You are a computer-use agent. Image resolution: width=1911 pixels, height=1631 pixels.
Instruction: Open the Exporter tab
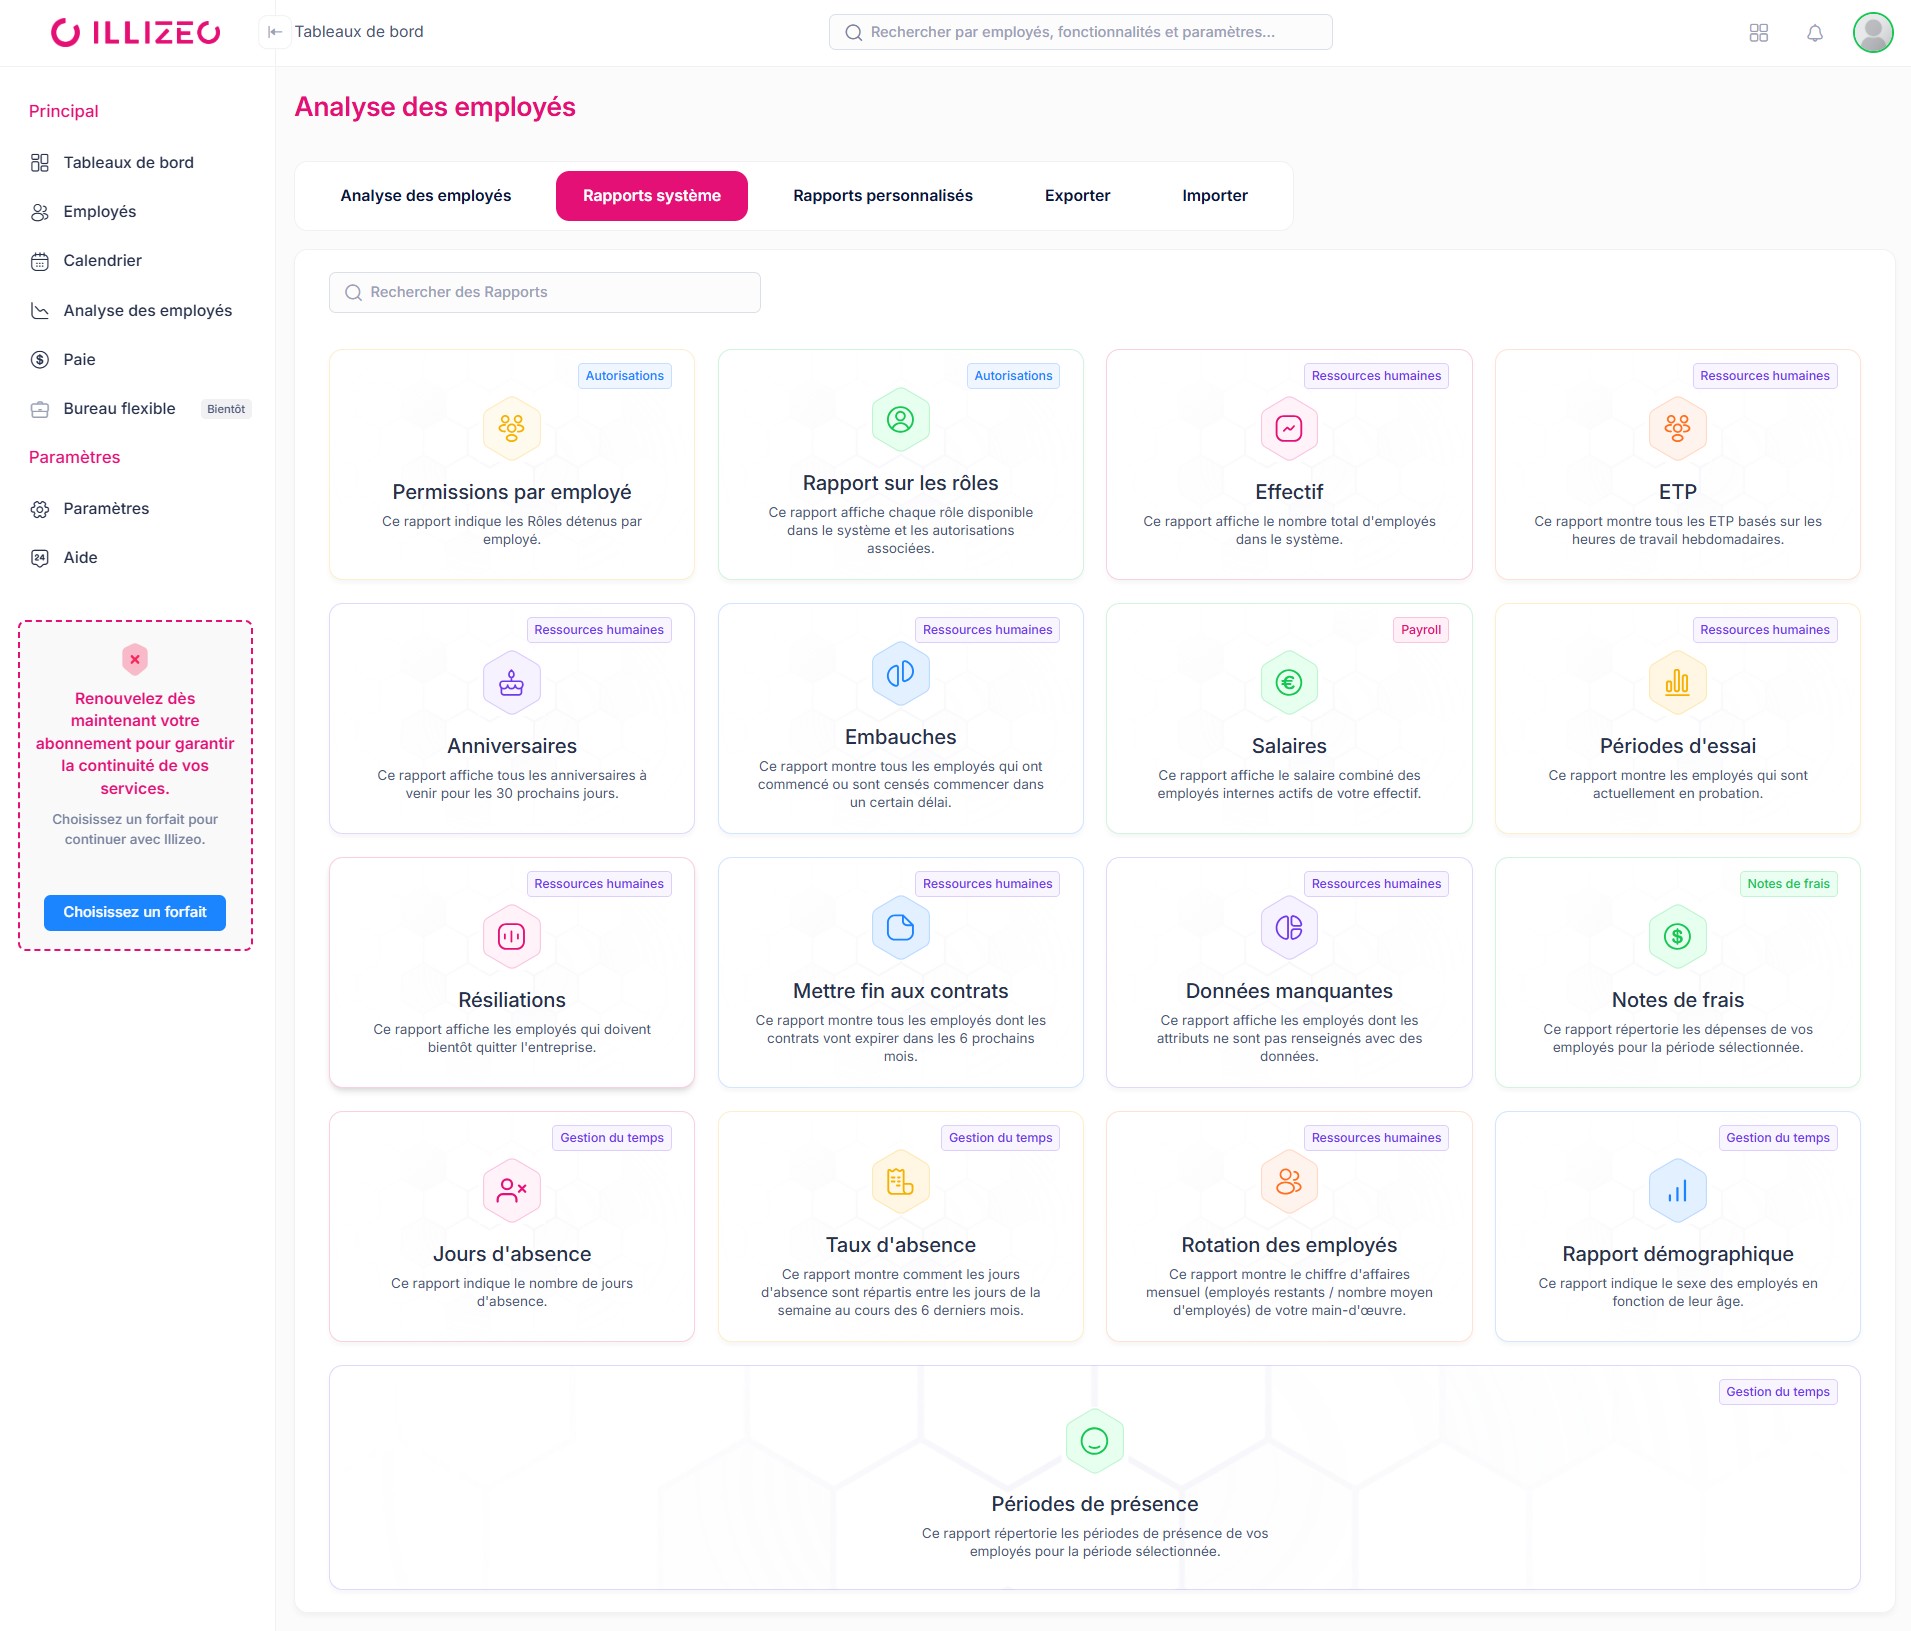pos(1077,195)
